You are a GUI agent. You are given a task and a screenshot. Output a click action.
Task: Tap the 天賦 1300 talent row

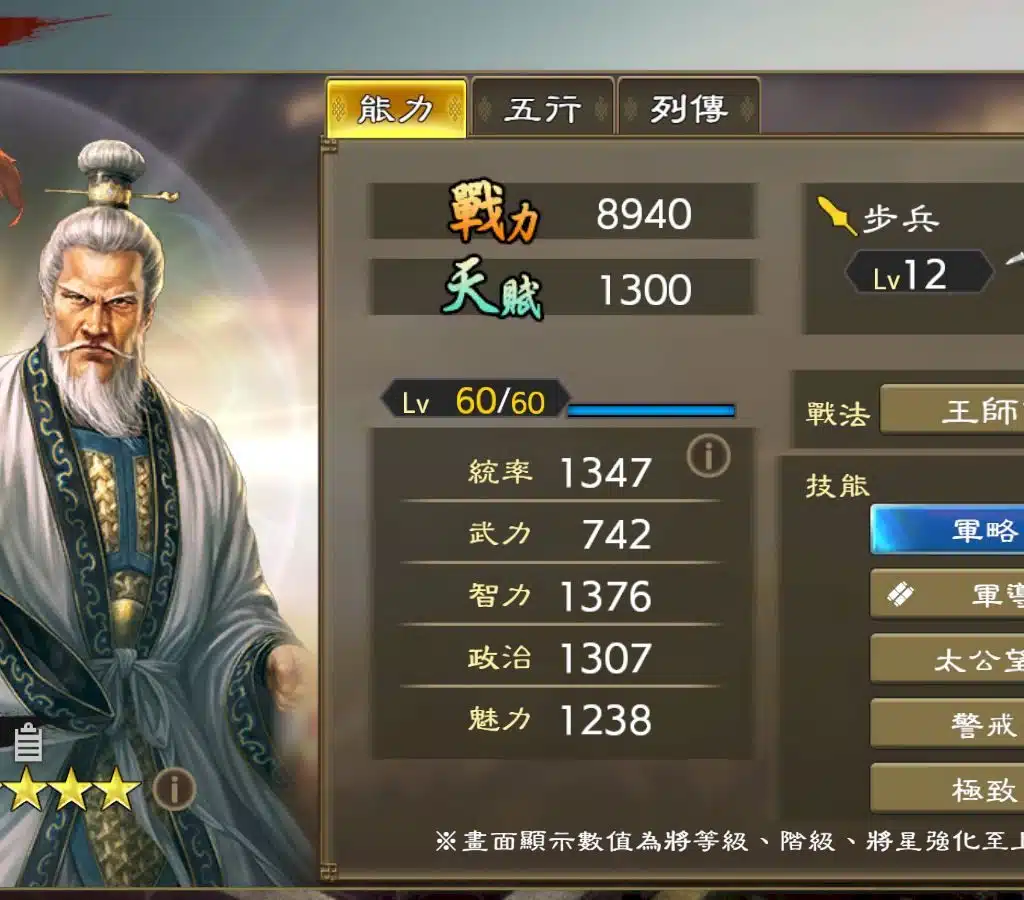(562, 287)
